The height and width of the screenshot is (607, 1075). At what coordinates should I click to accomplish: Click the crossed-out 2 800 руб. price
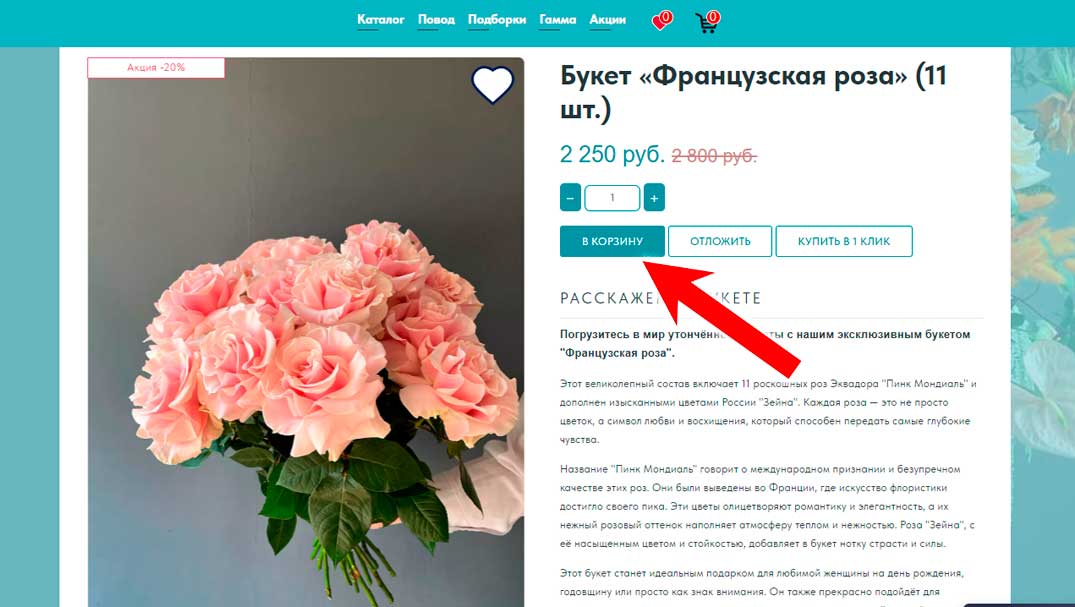point(714,156)
